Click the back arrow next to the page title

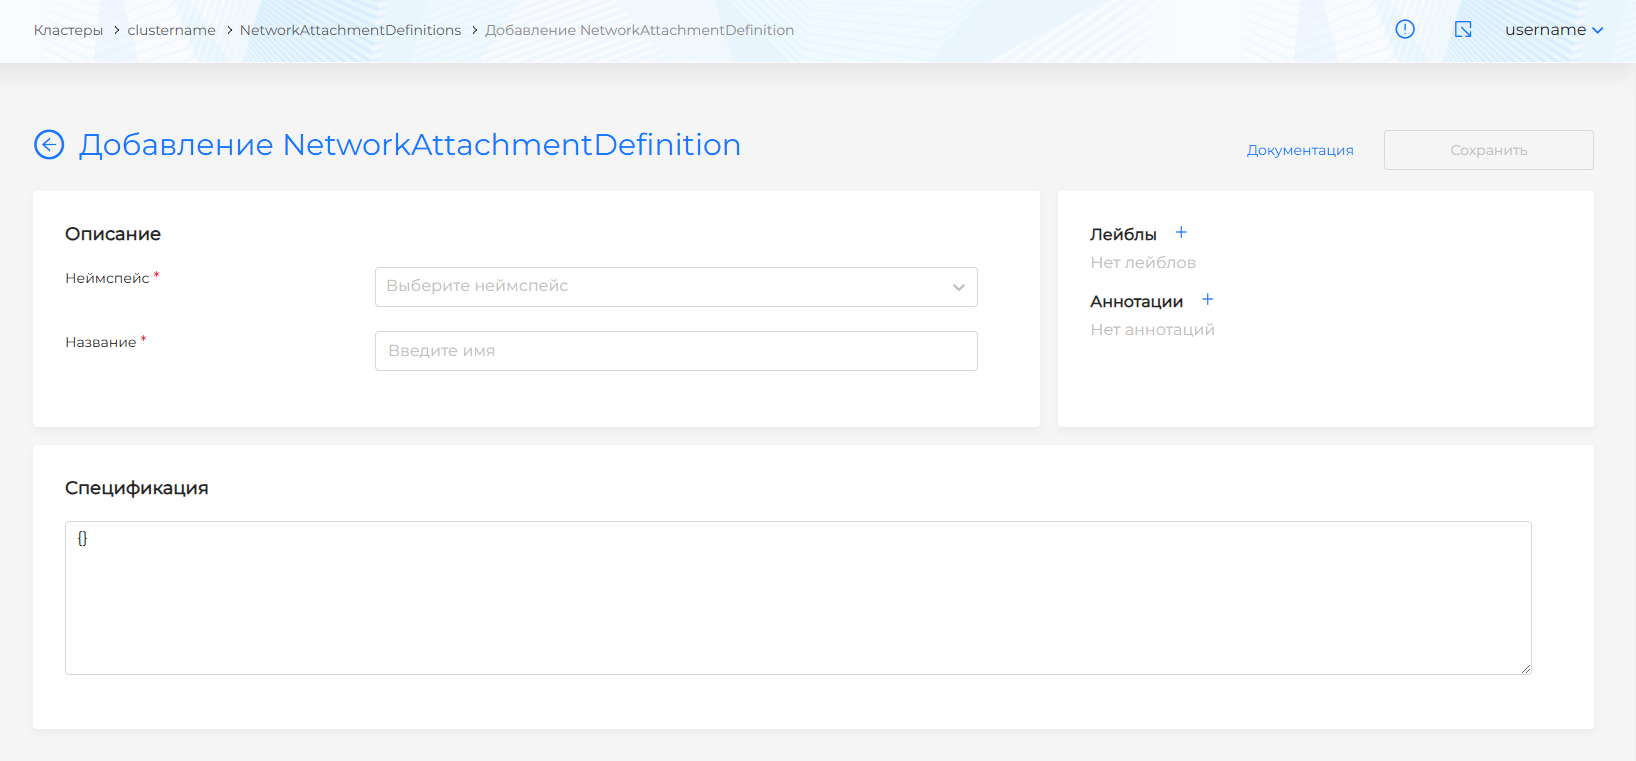49,145
